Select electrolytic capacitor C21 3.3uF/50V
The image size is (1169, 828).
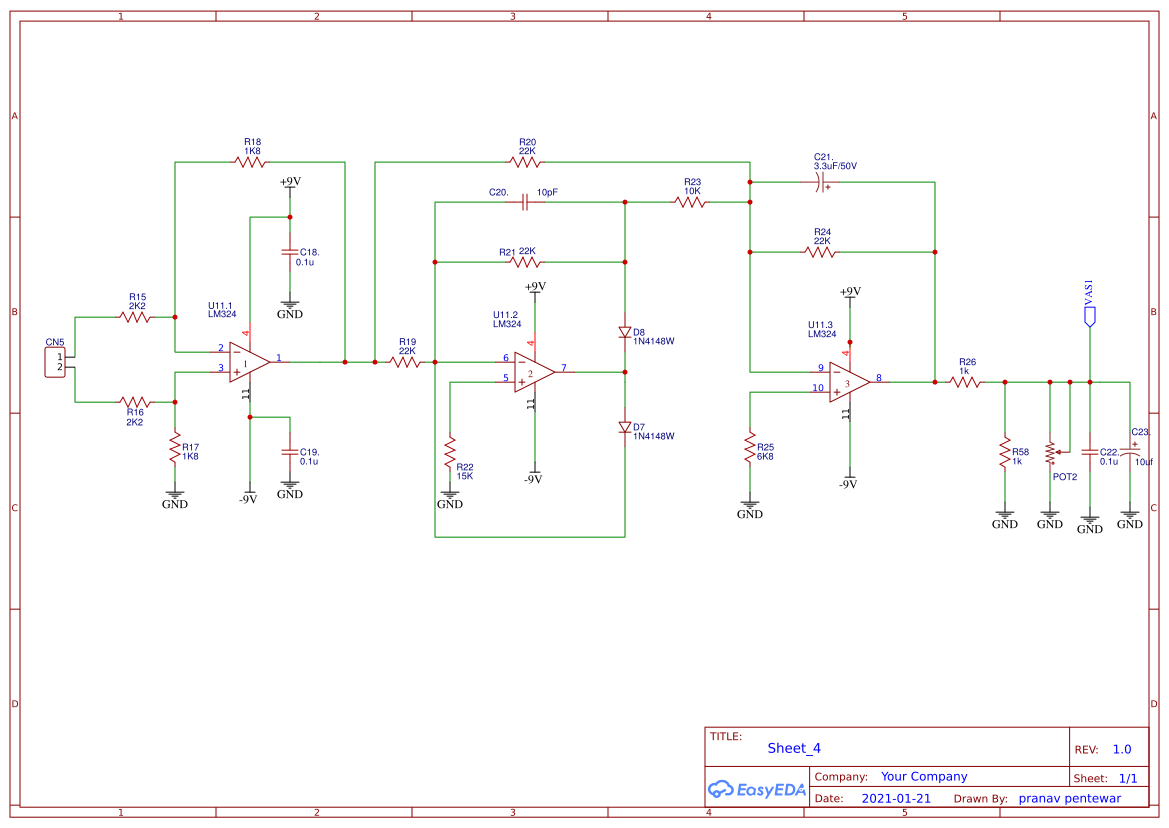point(822,182)
